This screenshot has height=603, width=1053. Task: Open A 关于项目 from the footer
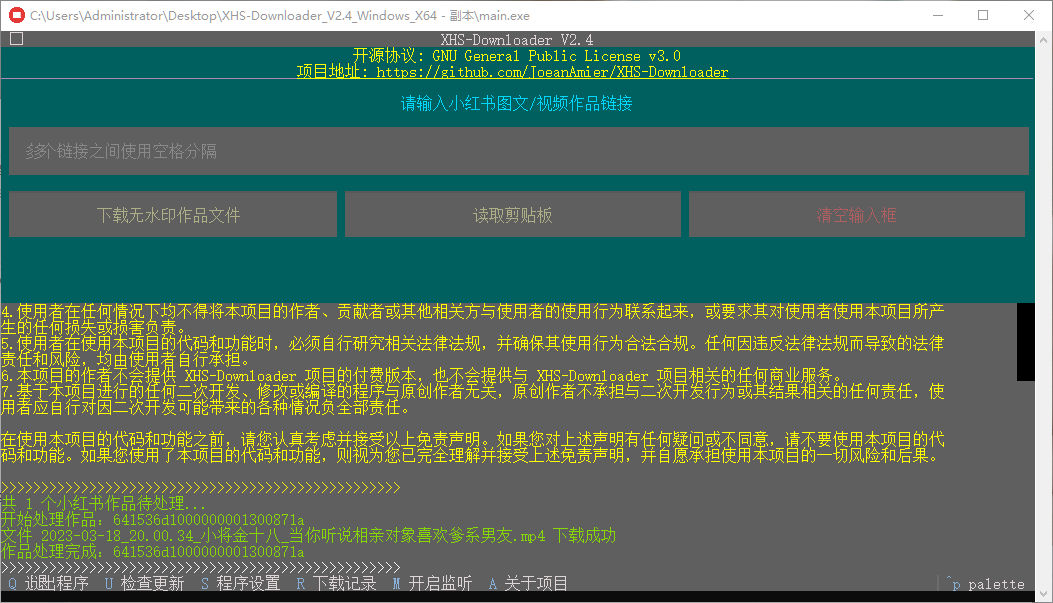529,583
